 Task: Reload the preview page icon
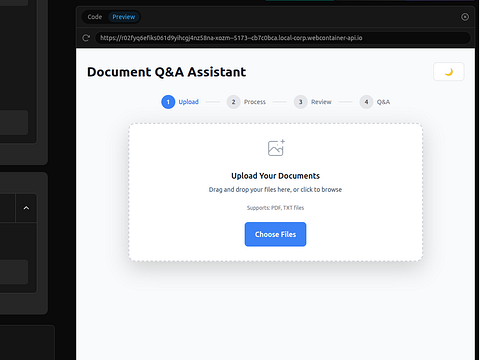point(86,38)
